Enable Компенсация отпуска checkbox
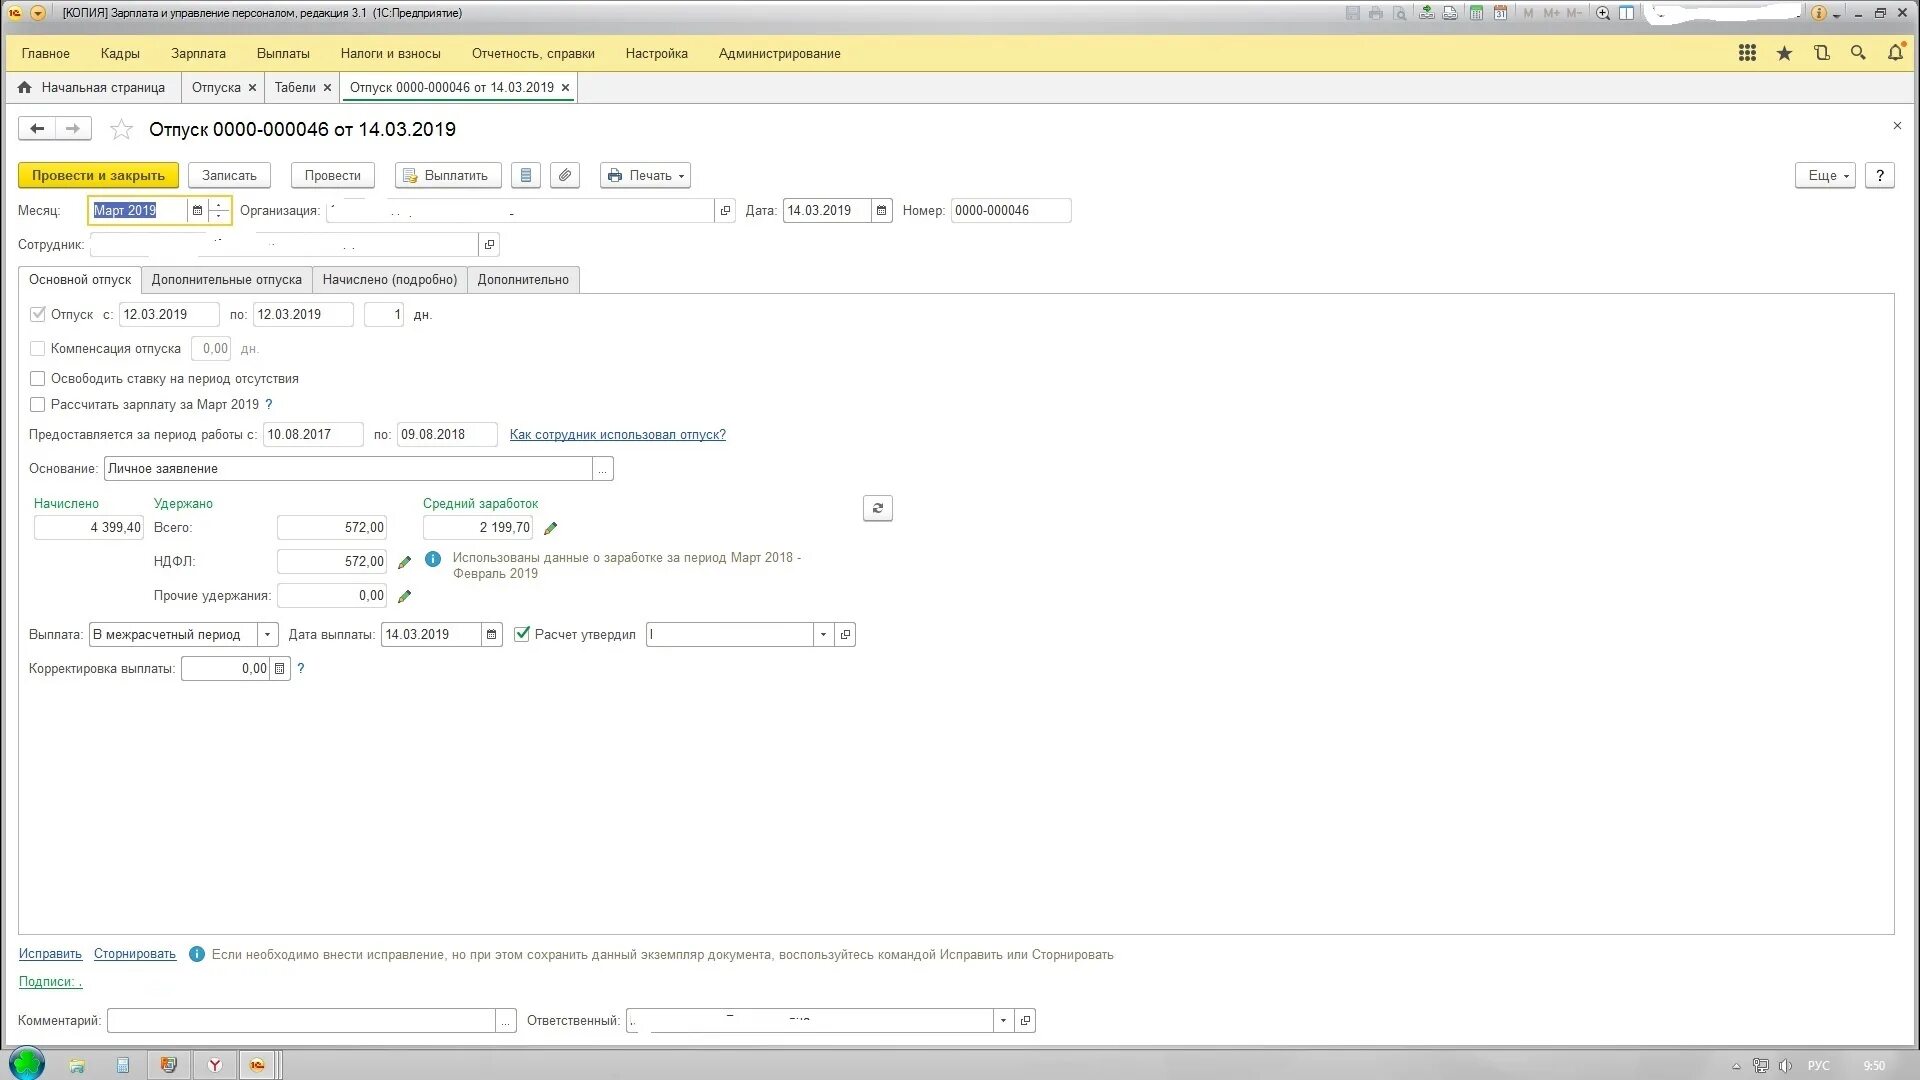This screenshot has height=1080, width=1920. pyautogui.click(x=38, y=349)
